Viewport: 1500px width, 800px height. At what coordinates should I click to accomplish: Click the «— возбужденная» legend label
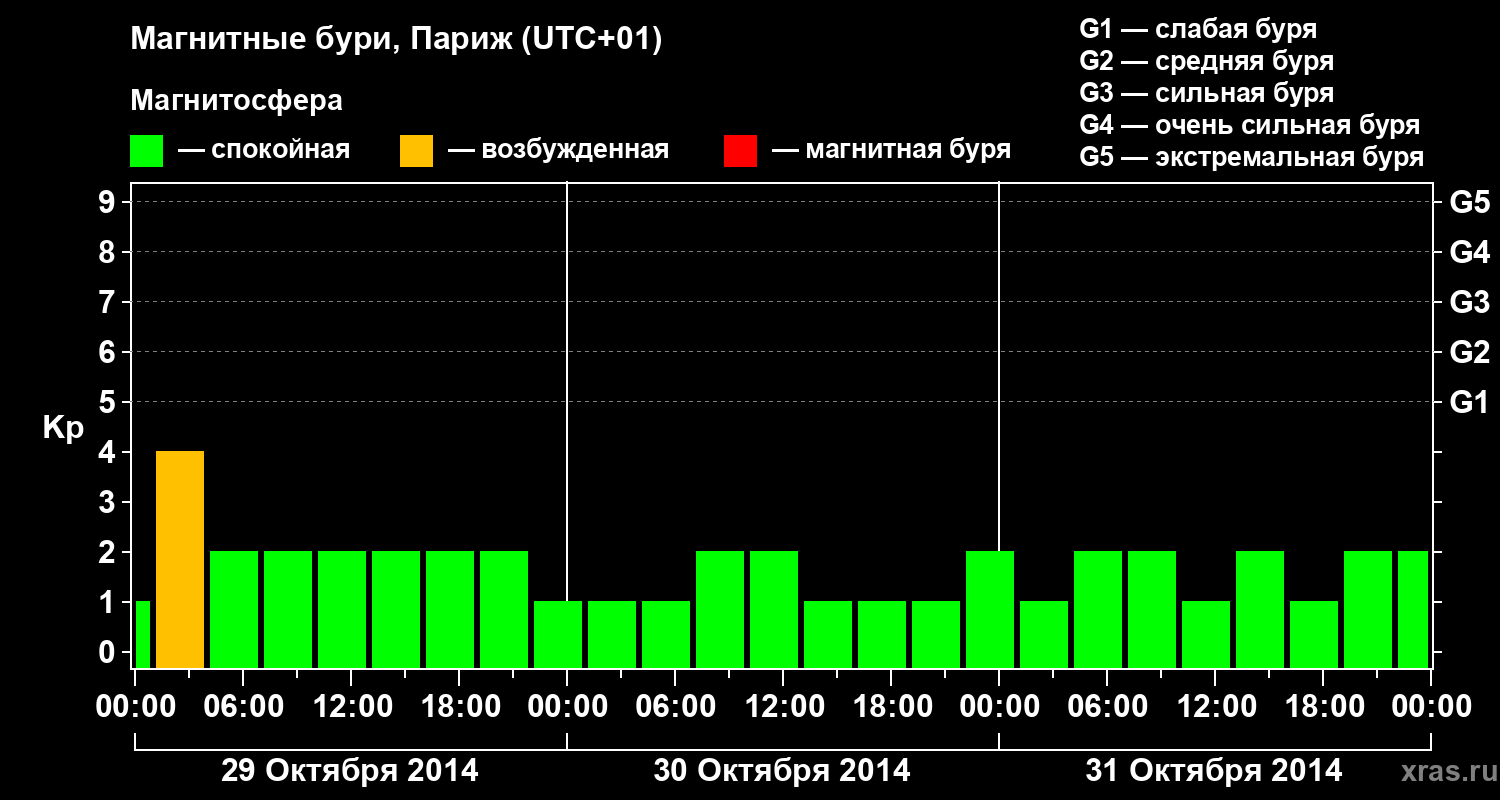pyautogui.click(x=558, y=151)
